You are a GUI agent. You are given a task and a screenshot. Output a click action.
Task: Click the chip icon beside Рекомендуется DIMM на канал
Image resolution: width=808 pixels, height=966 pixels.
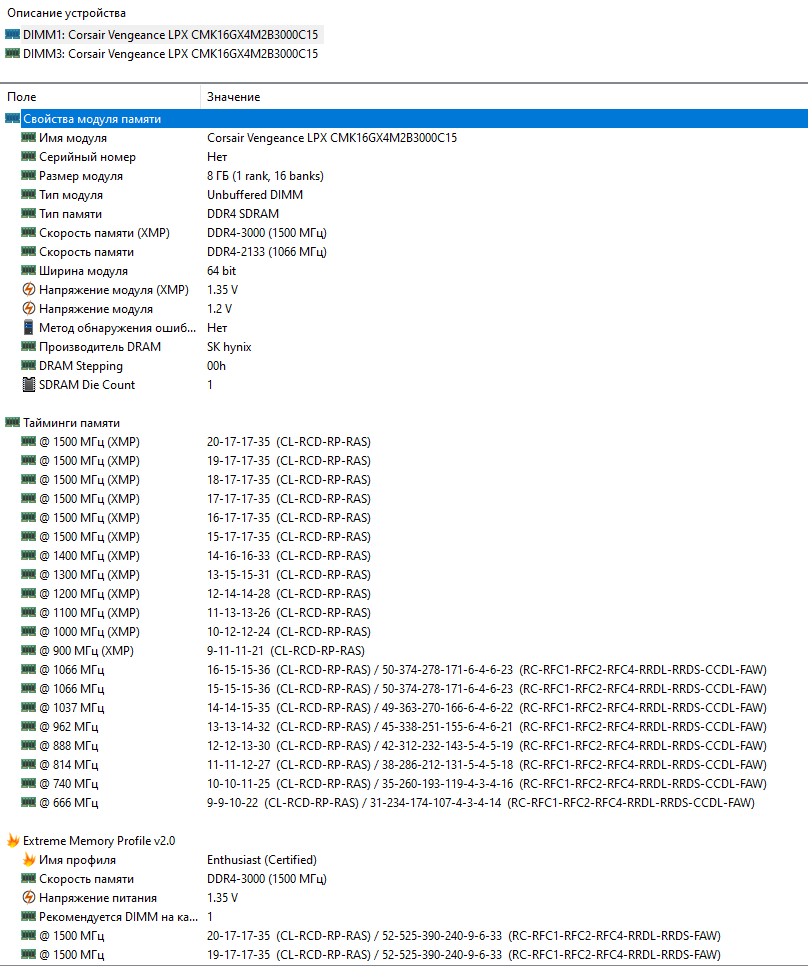pos(28,916)
